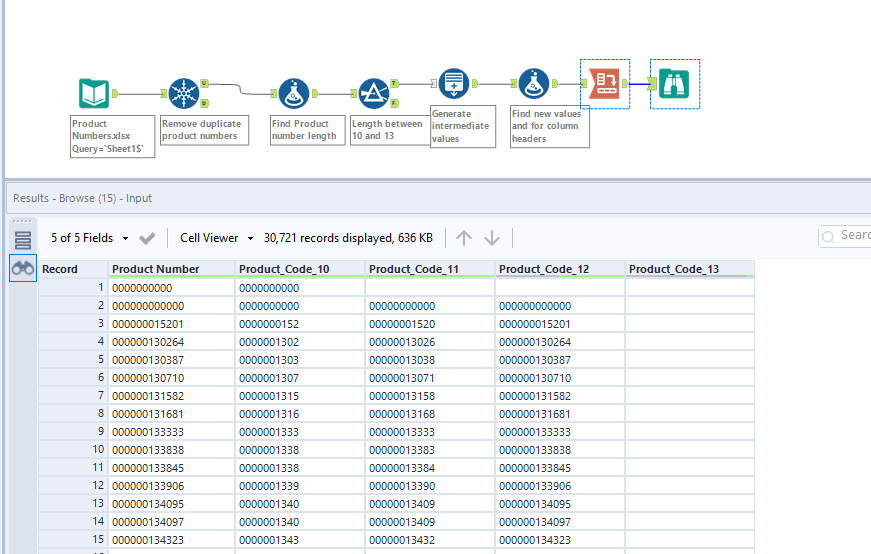The height and width of the screenshot is (554, 871).
Task: Click the Input Data tool's output anchor
Action: tap(115, 93)
